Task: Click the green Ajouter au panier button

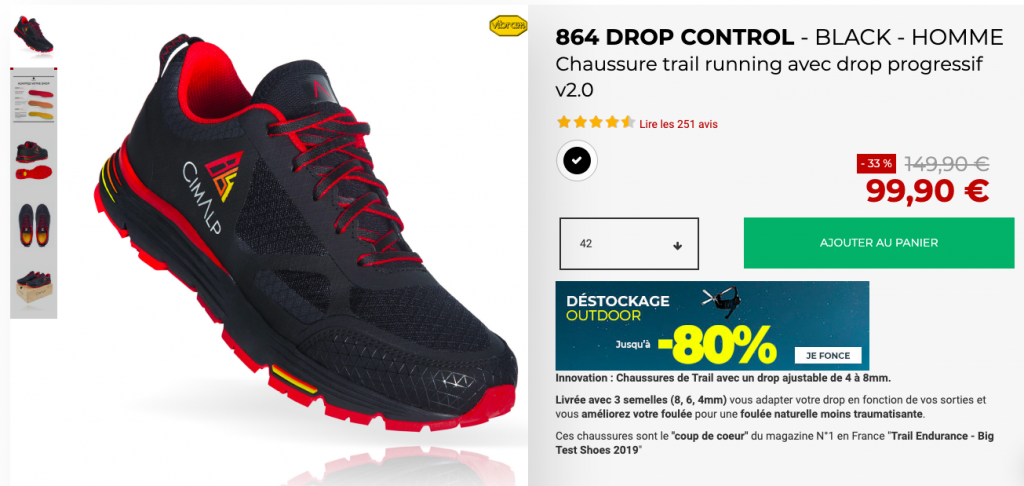Action: [879, 242]
